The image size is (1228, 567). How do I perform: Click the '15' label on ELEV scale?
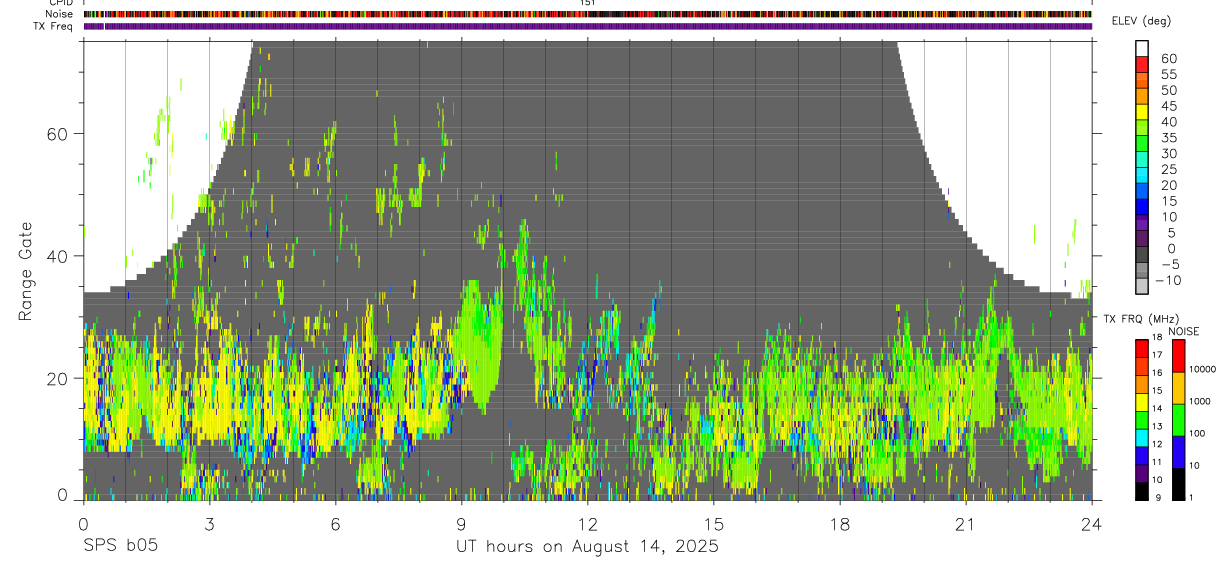click(1168, 201)
